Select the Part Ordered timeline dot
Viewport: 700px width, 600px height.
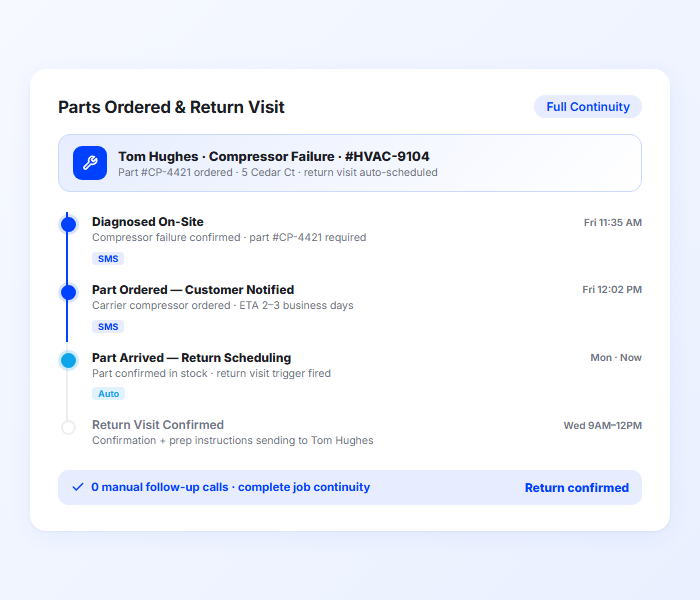68,292
